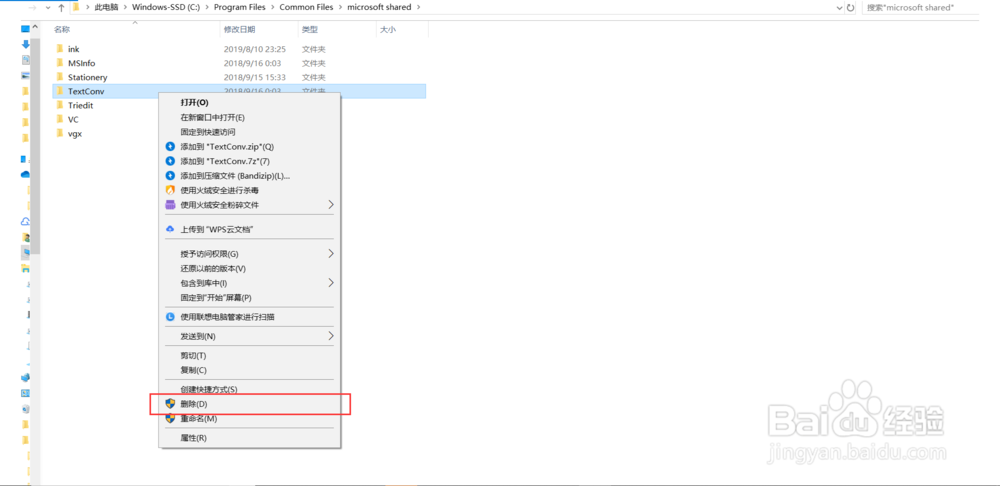Viewport: 1000px width, 486px height.
Task: Select the VC folder
Action: pos(73,119)
